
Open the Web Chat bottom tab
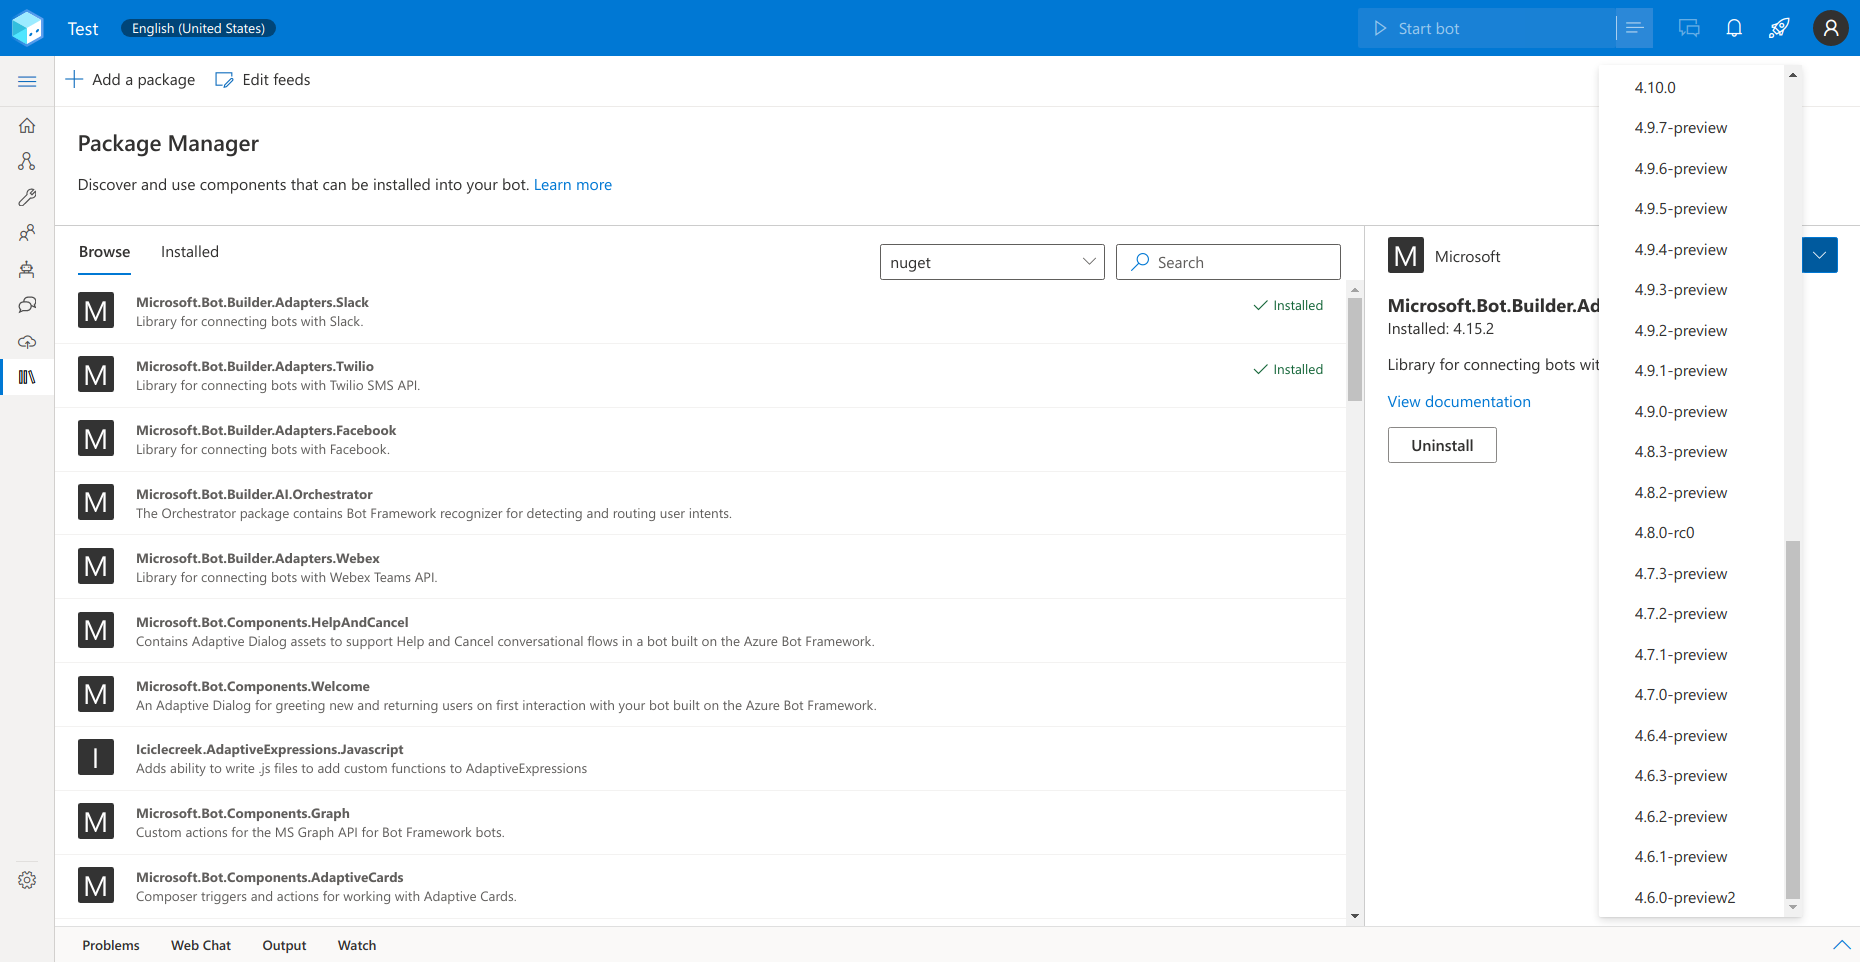pyautogui.click(x=201, y=945)
